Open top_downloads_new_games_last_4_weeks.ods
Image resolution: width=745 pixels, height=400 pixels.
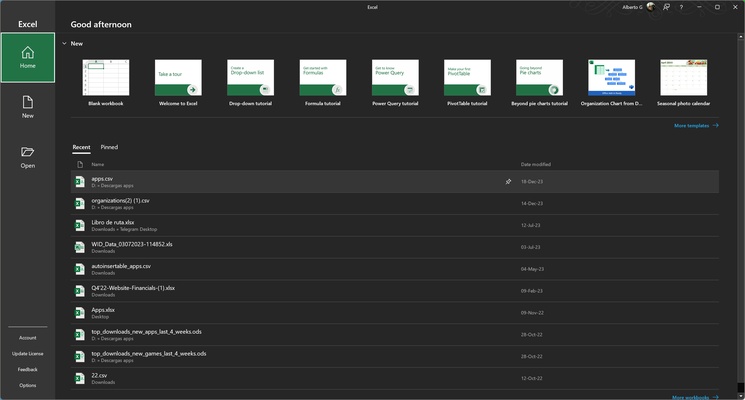[395, 356]
